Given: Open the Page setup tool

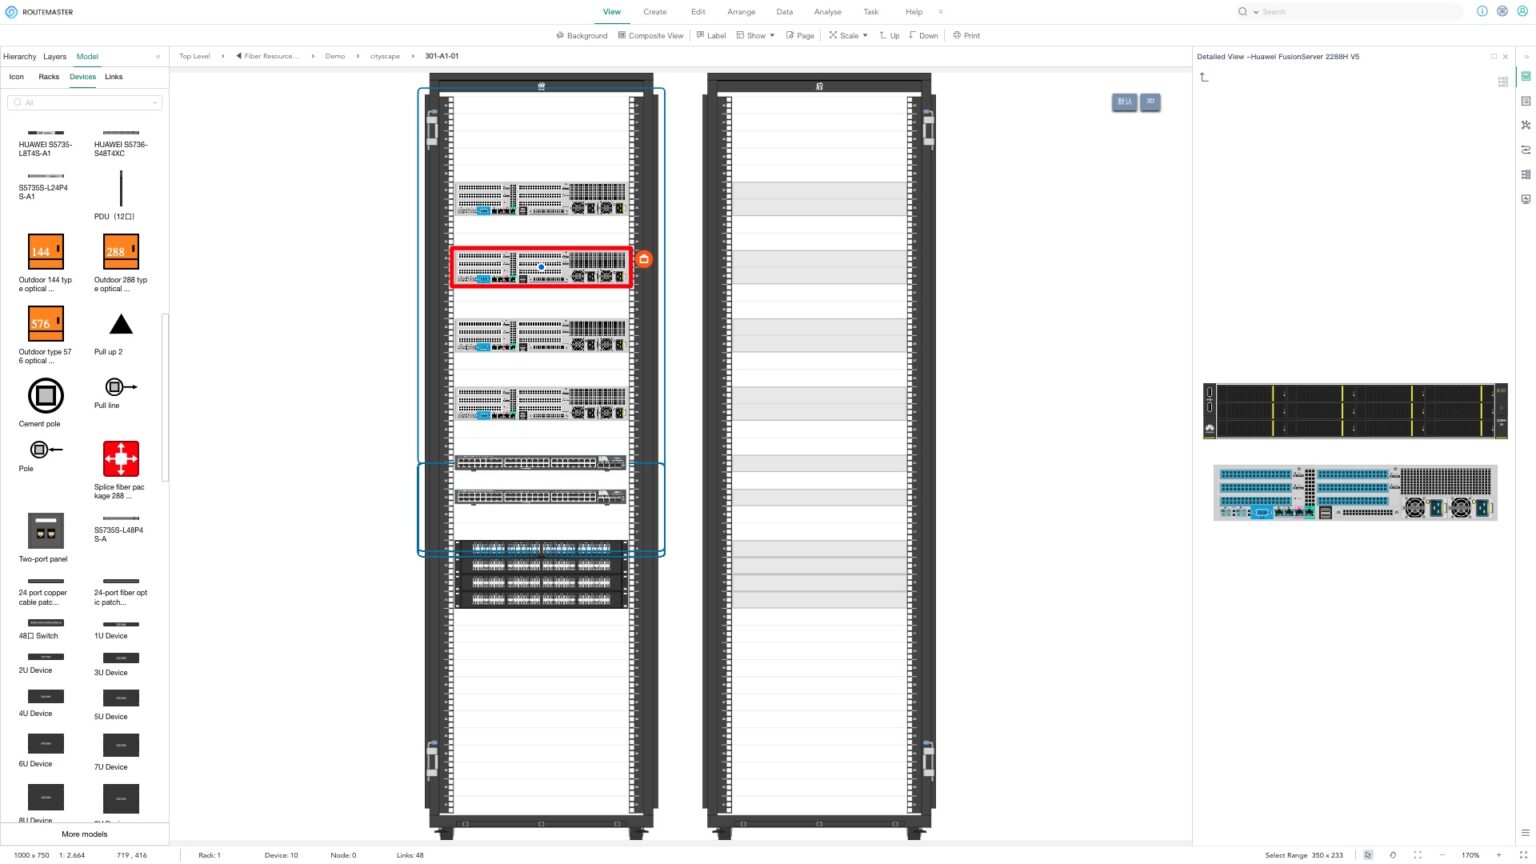Looking at the screenshot, I should click(x=800, y=35).
